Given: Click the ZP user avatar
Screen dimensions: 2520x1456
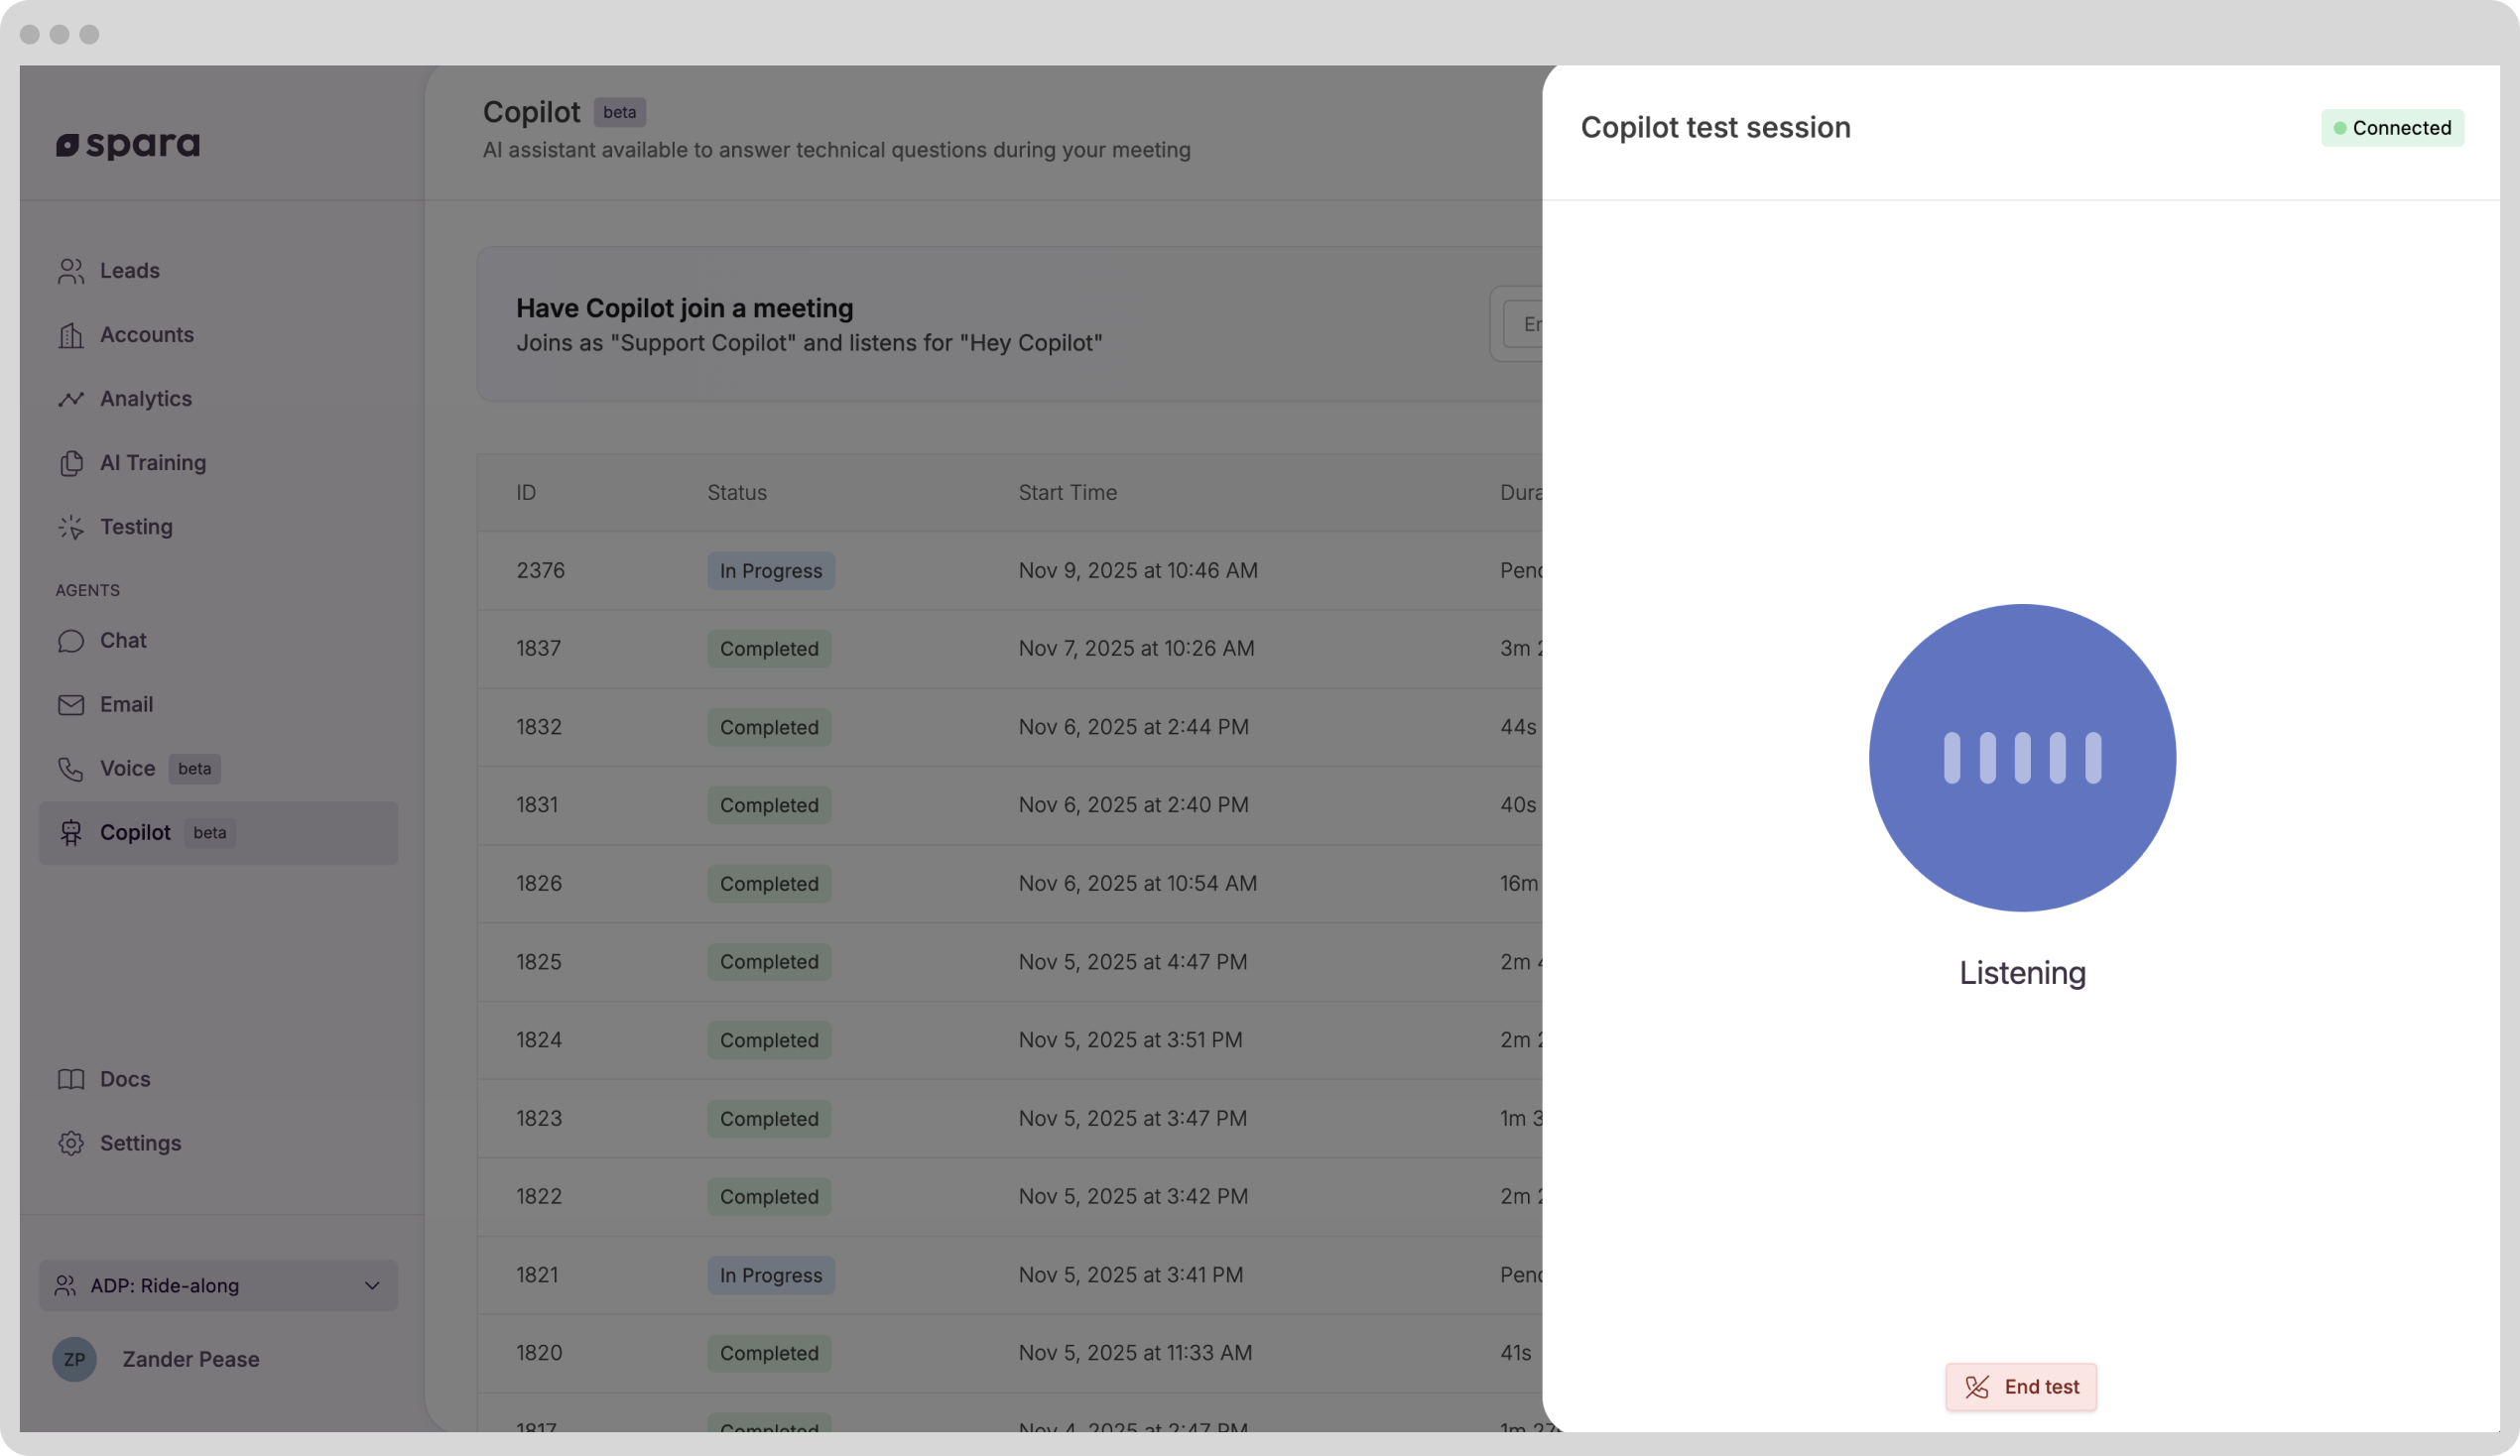Looking at the screenshot, I should (74, 1359).
